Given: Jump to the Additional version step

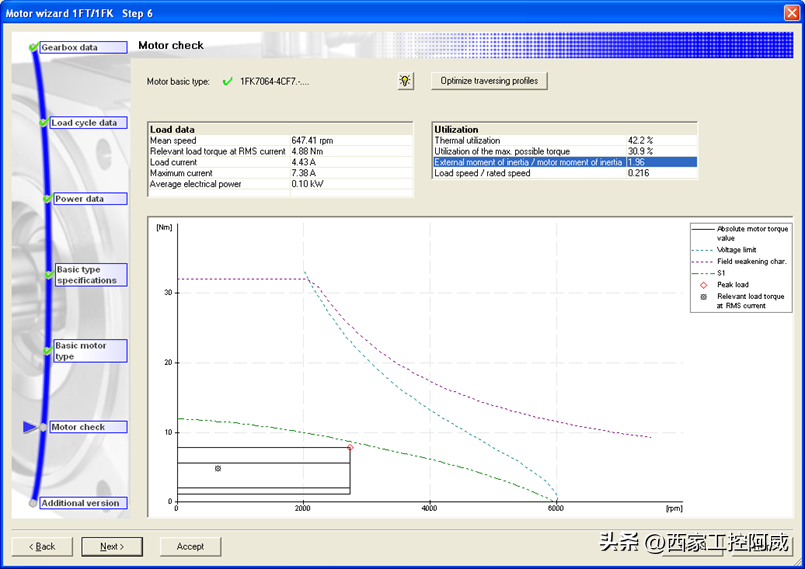Looking at the screenshot, I should coord(85,503).
